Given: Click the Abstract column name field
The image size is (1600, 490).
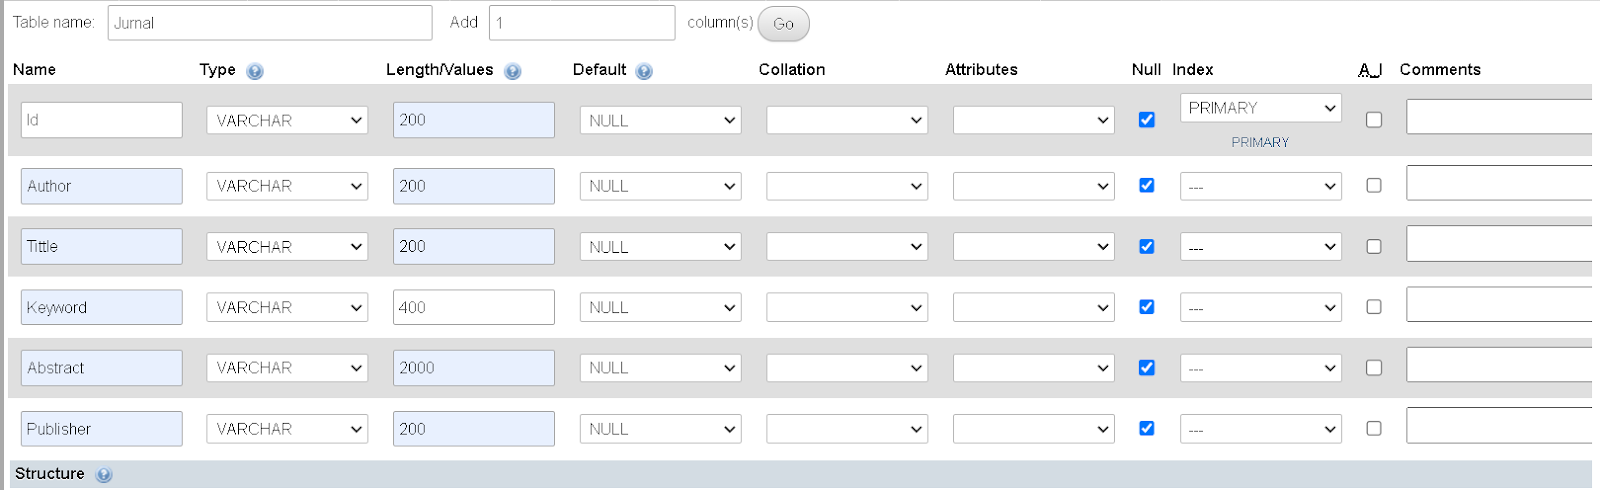Looking at the screenshot, I should pyautogui.click(x=101, y=368).
